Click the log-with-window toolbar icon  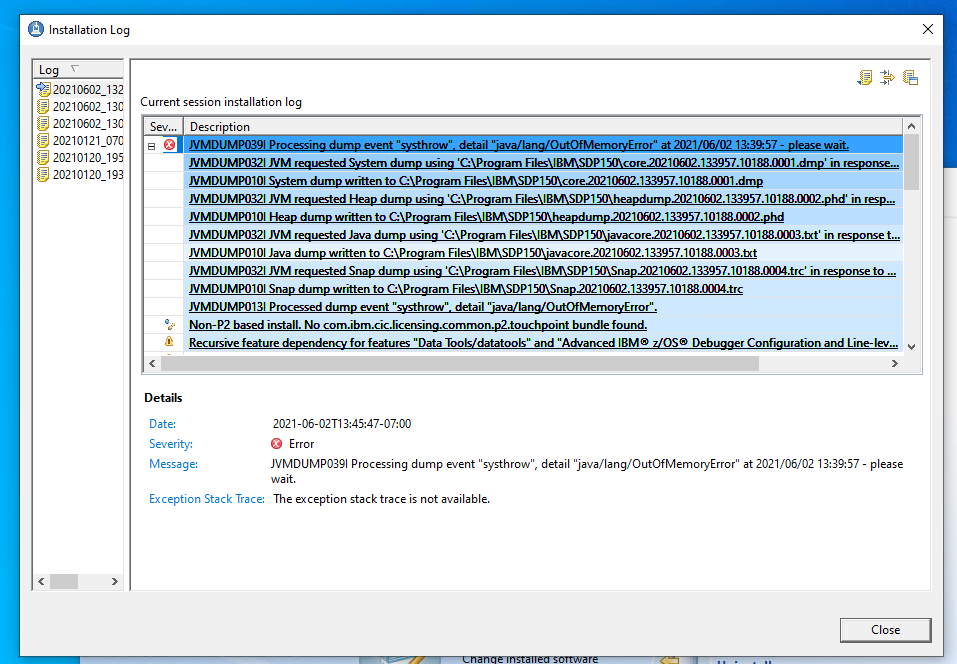(x=911, y=78)
